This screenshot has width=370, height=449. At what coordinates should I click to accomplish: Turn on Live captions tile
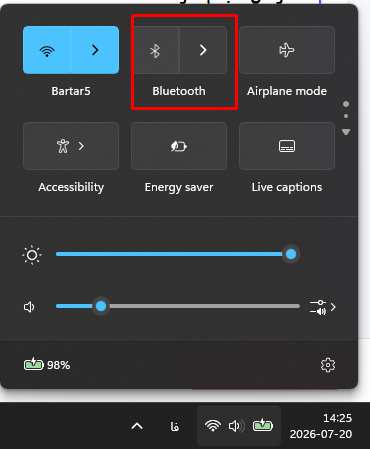287,146
